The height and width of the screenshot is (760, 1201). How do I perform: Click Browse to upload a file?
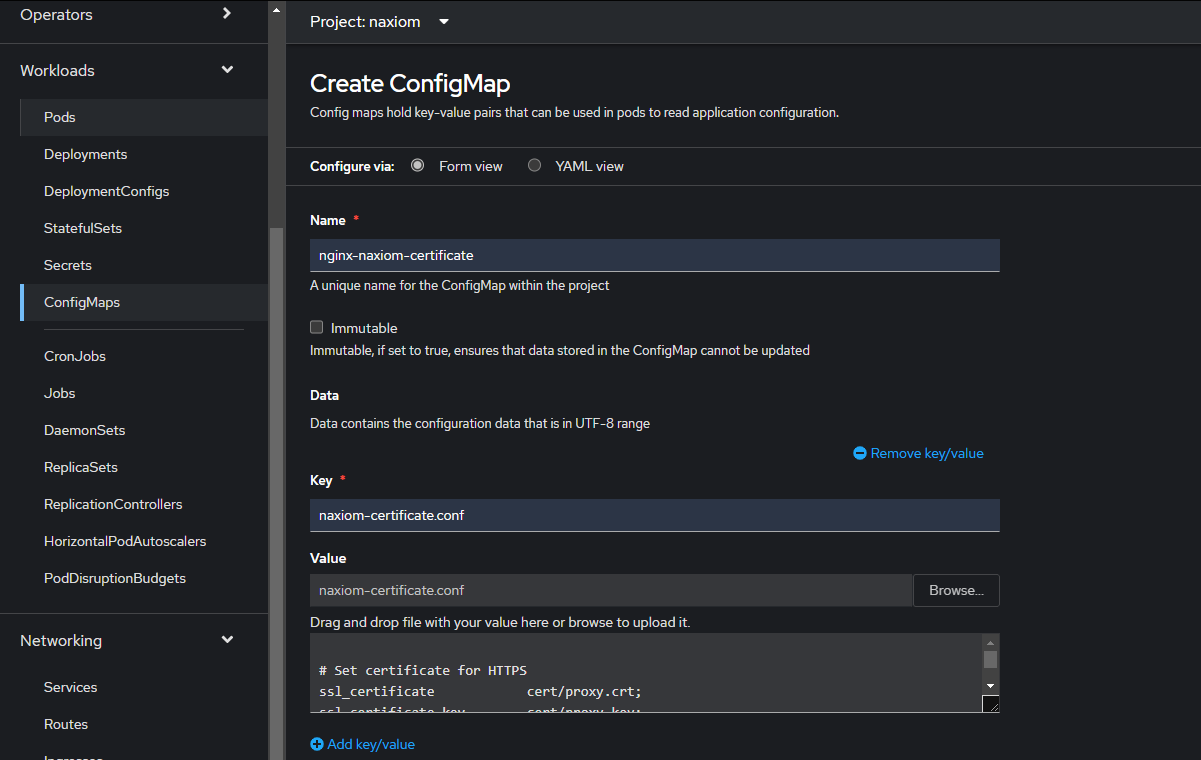tap(956, 590)
